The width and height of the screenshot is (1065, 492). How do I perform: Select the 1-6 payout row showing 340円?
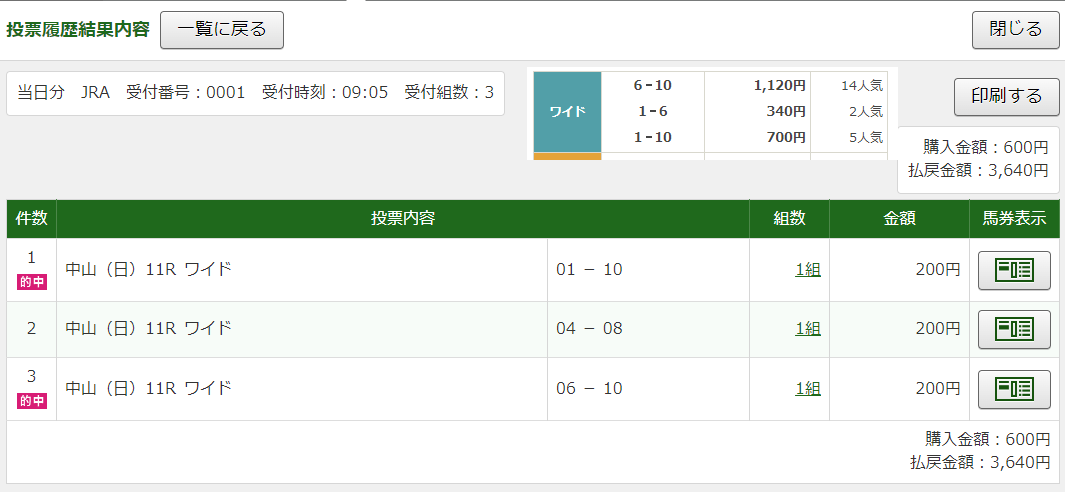coord(744,111)
